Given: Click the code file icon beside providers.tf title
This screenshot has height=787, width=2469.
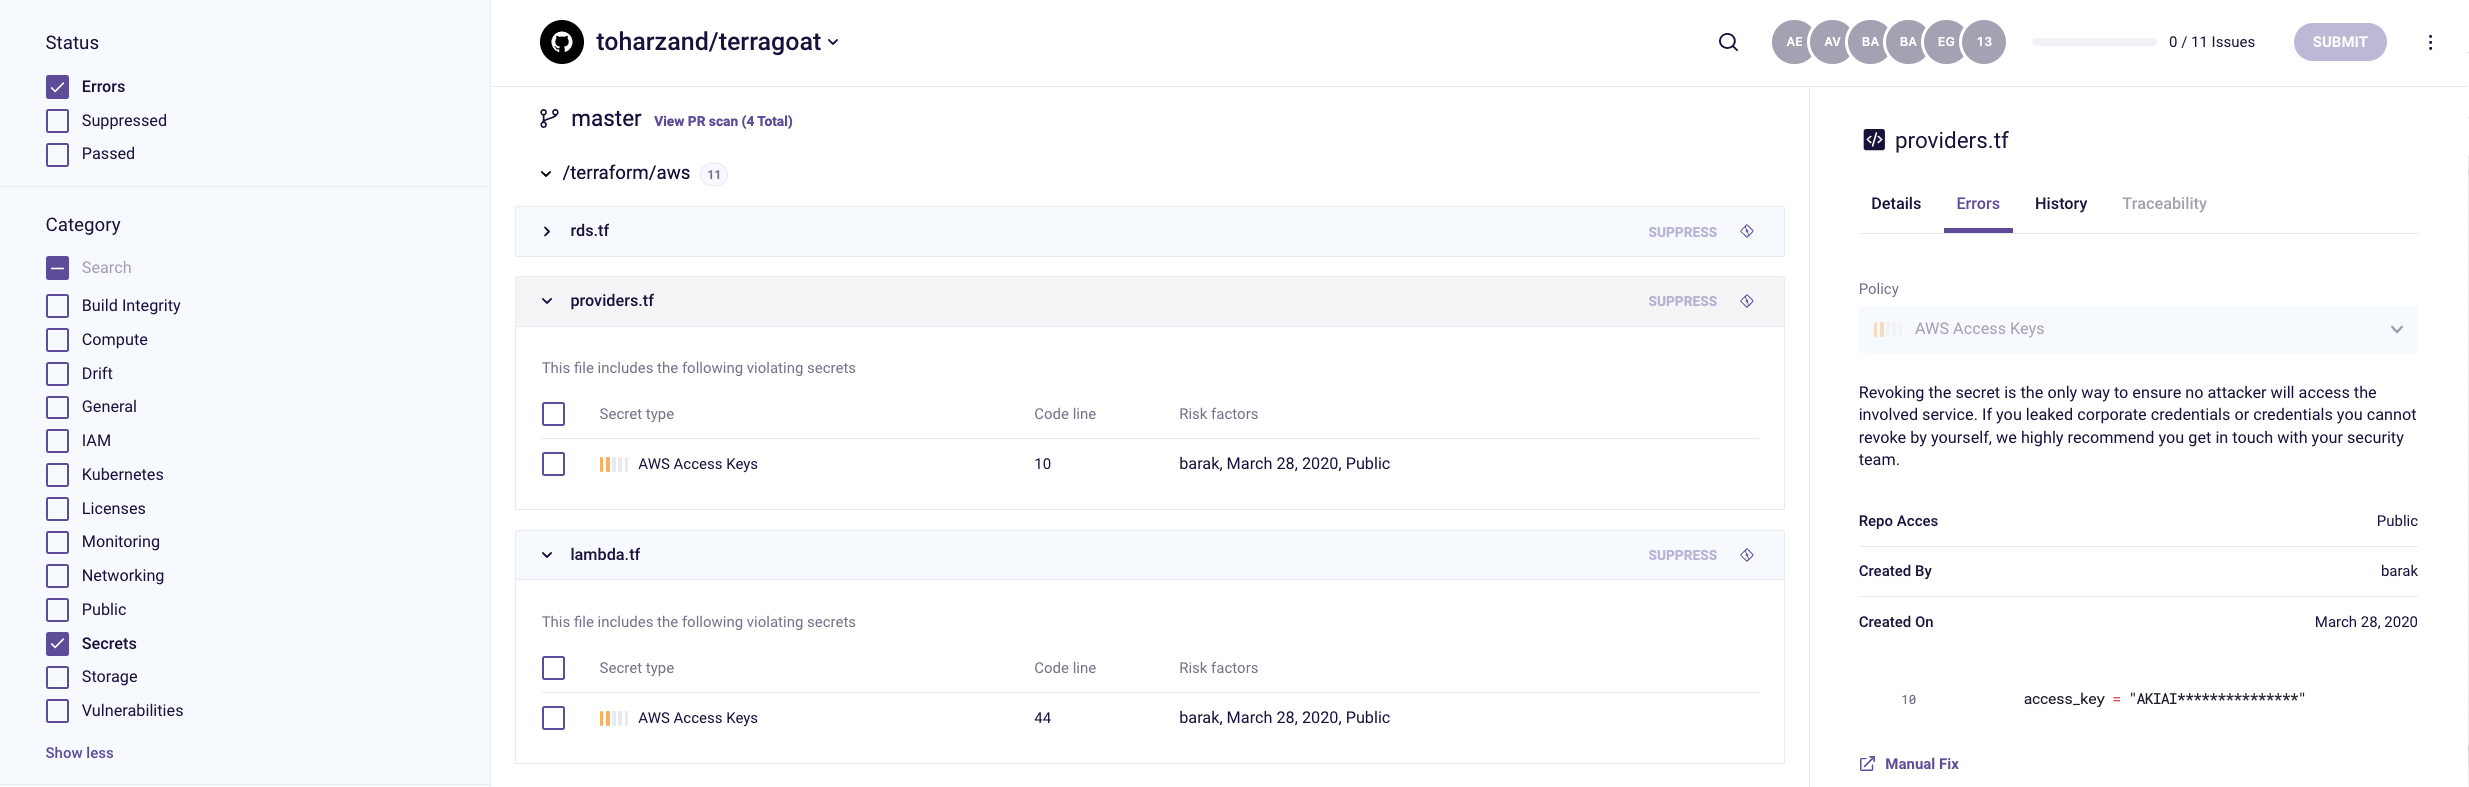Looking at the screenshot, I should coord(1874,140).
